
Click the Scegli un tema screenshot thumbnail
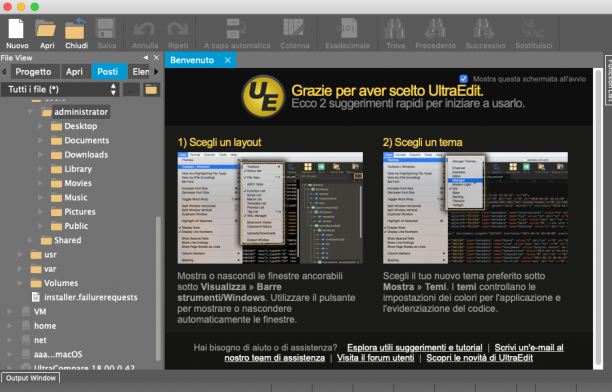[x=475, y=208]
